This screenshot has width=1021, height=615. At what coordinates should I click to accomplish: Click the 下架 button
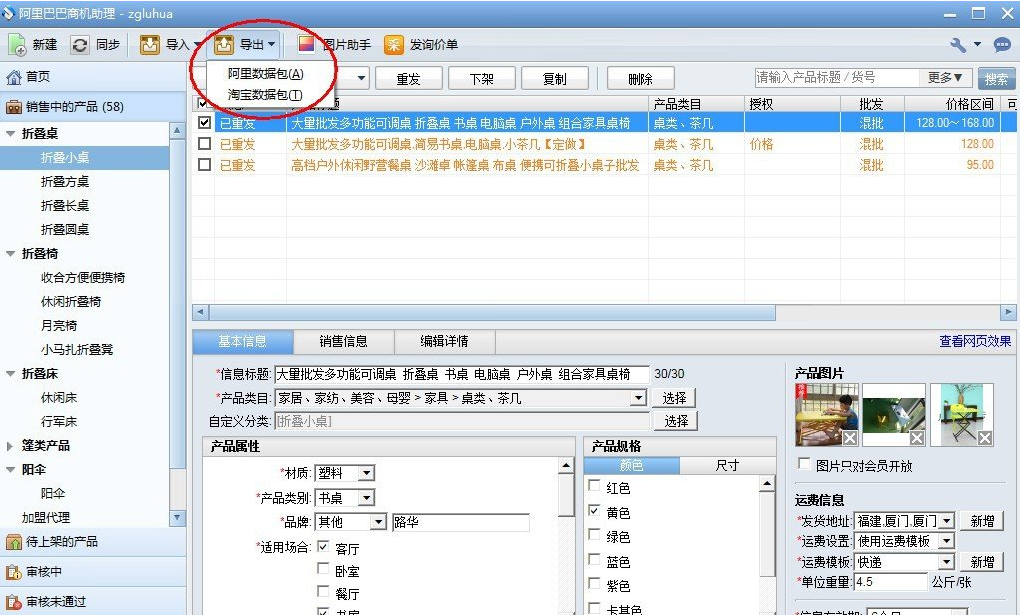coord(481,79)
